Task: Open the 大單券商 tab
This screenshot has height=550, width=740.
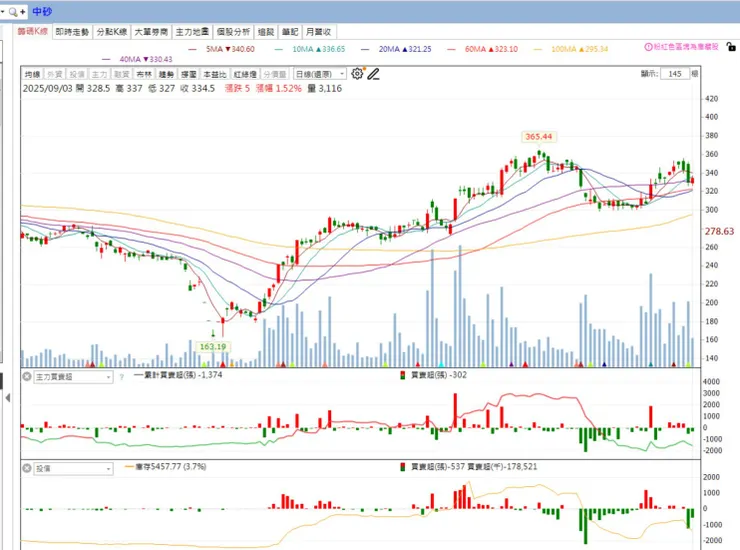Action: click(x=151, y=32)
